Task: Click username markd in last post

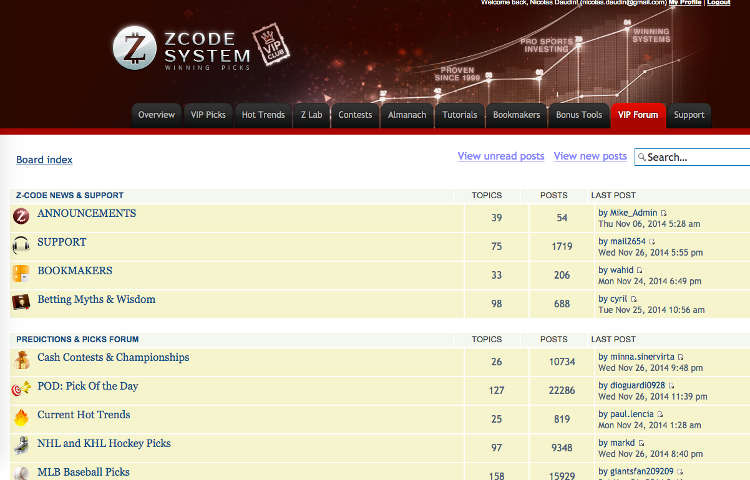Action: (x=622, y=443)
